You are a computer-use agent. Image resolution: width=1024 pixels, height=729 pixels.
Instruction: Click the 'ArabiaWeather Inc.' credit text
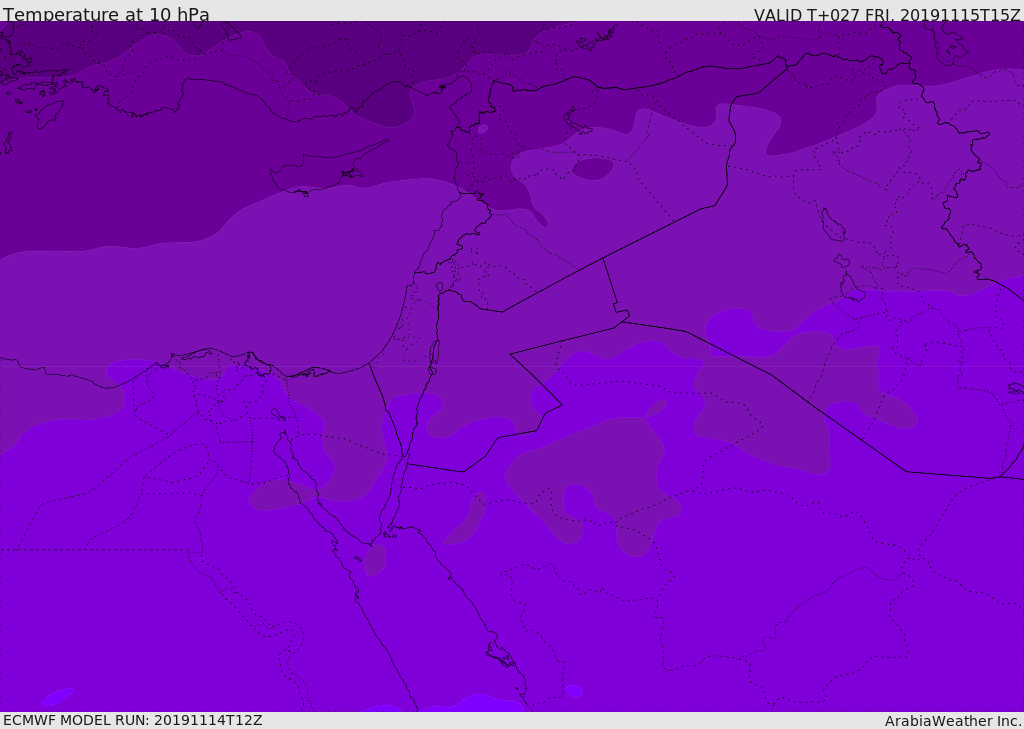(x=952, y=721)
